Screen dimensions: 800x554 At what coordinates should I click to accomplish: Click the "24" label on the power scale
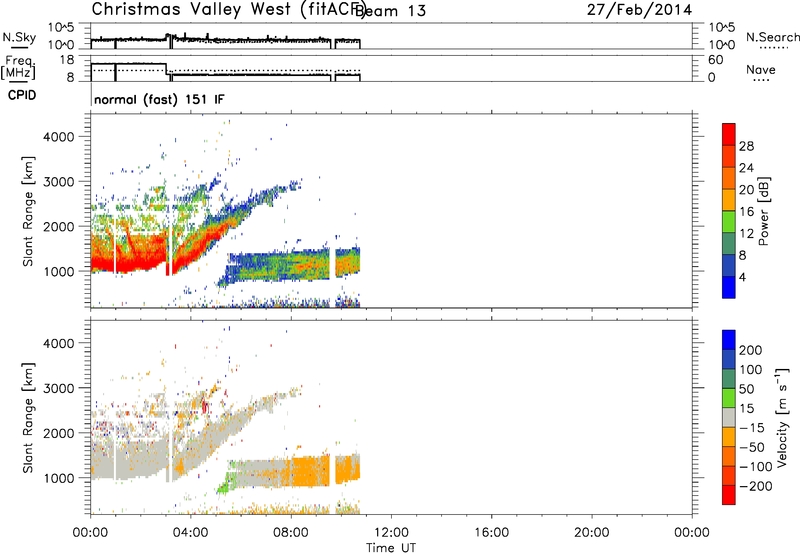(x=746, y=168)
